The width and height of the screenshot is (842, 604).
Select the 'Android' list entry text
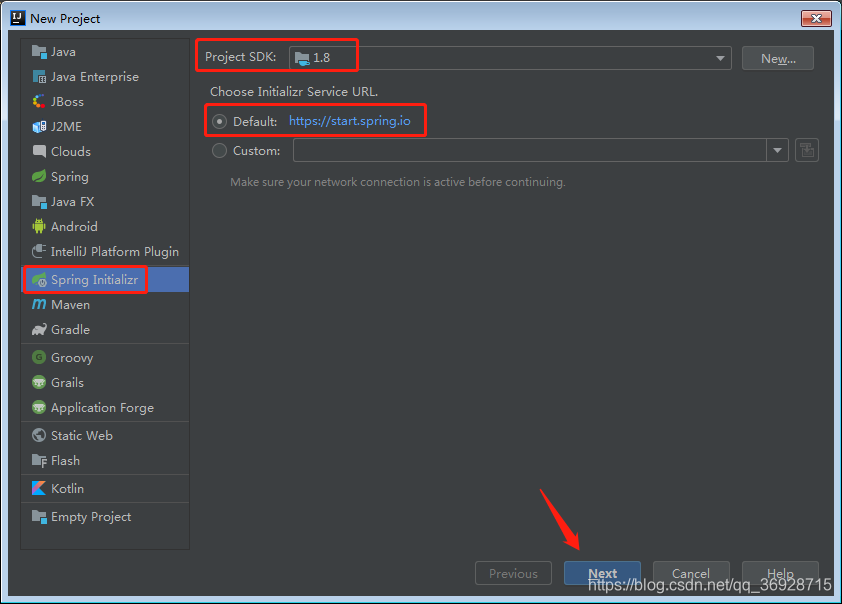tap(74, 227)
